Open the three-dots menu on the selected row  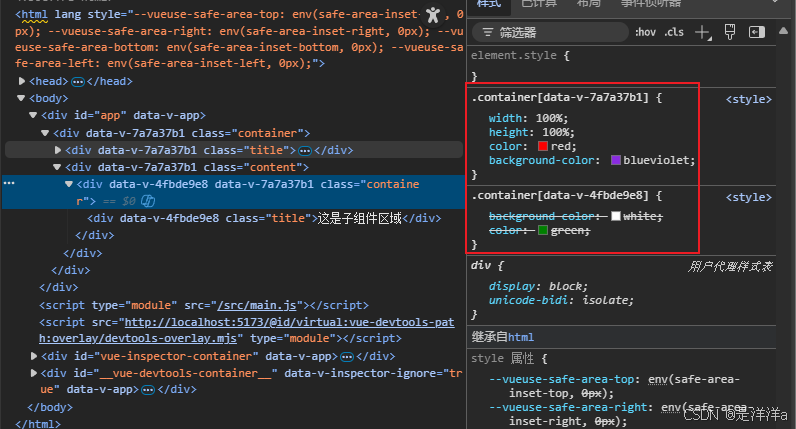point(9,183)
